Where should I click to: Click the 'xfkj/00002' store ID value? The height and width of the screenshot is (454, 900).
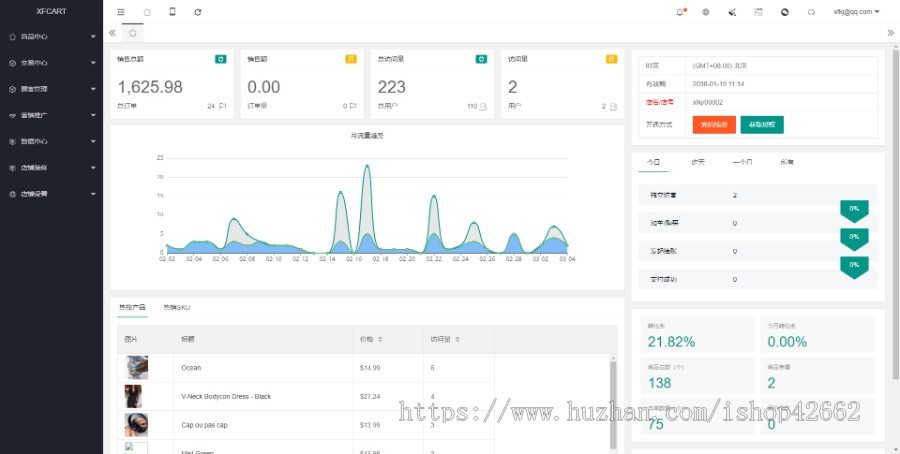708,102
